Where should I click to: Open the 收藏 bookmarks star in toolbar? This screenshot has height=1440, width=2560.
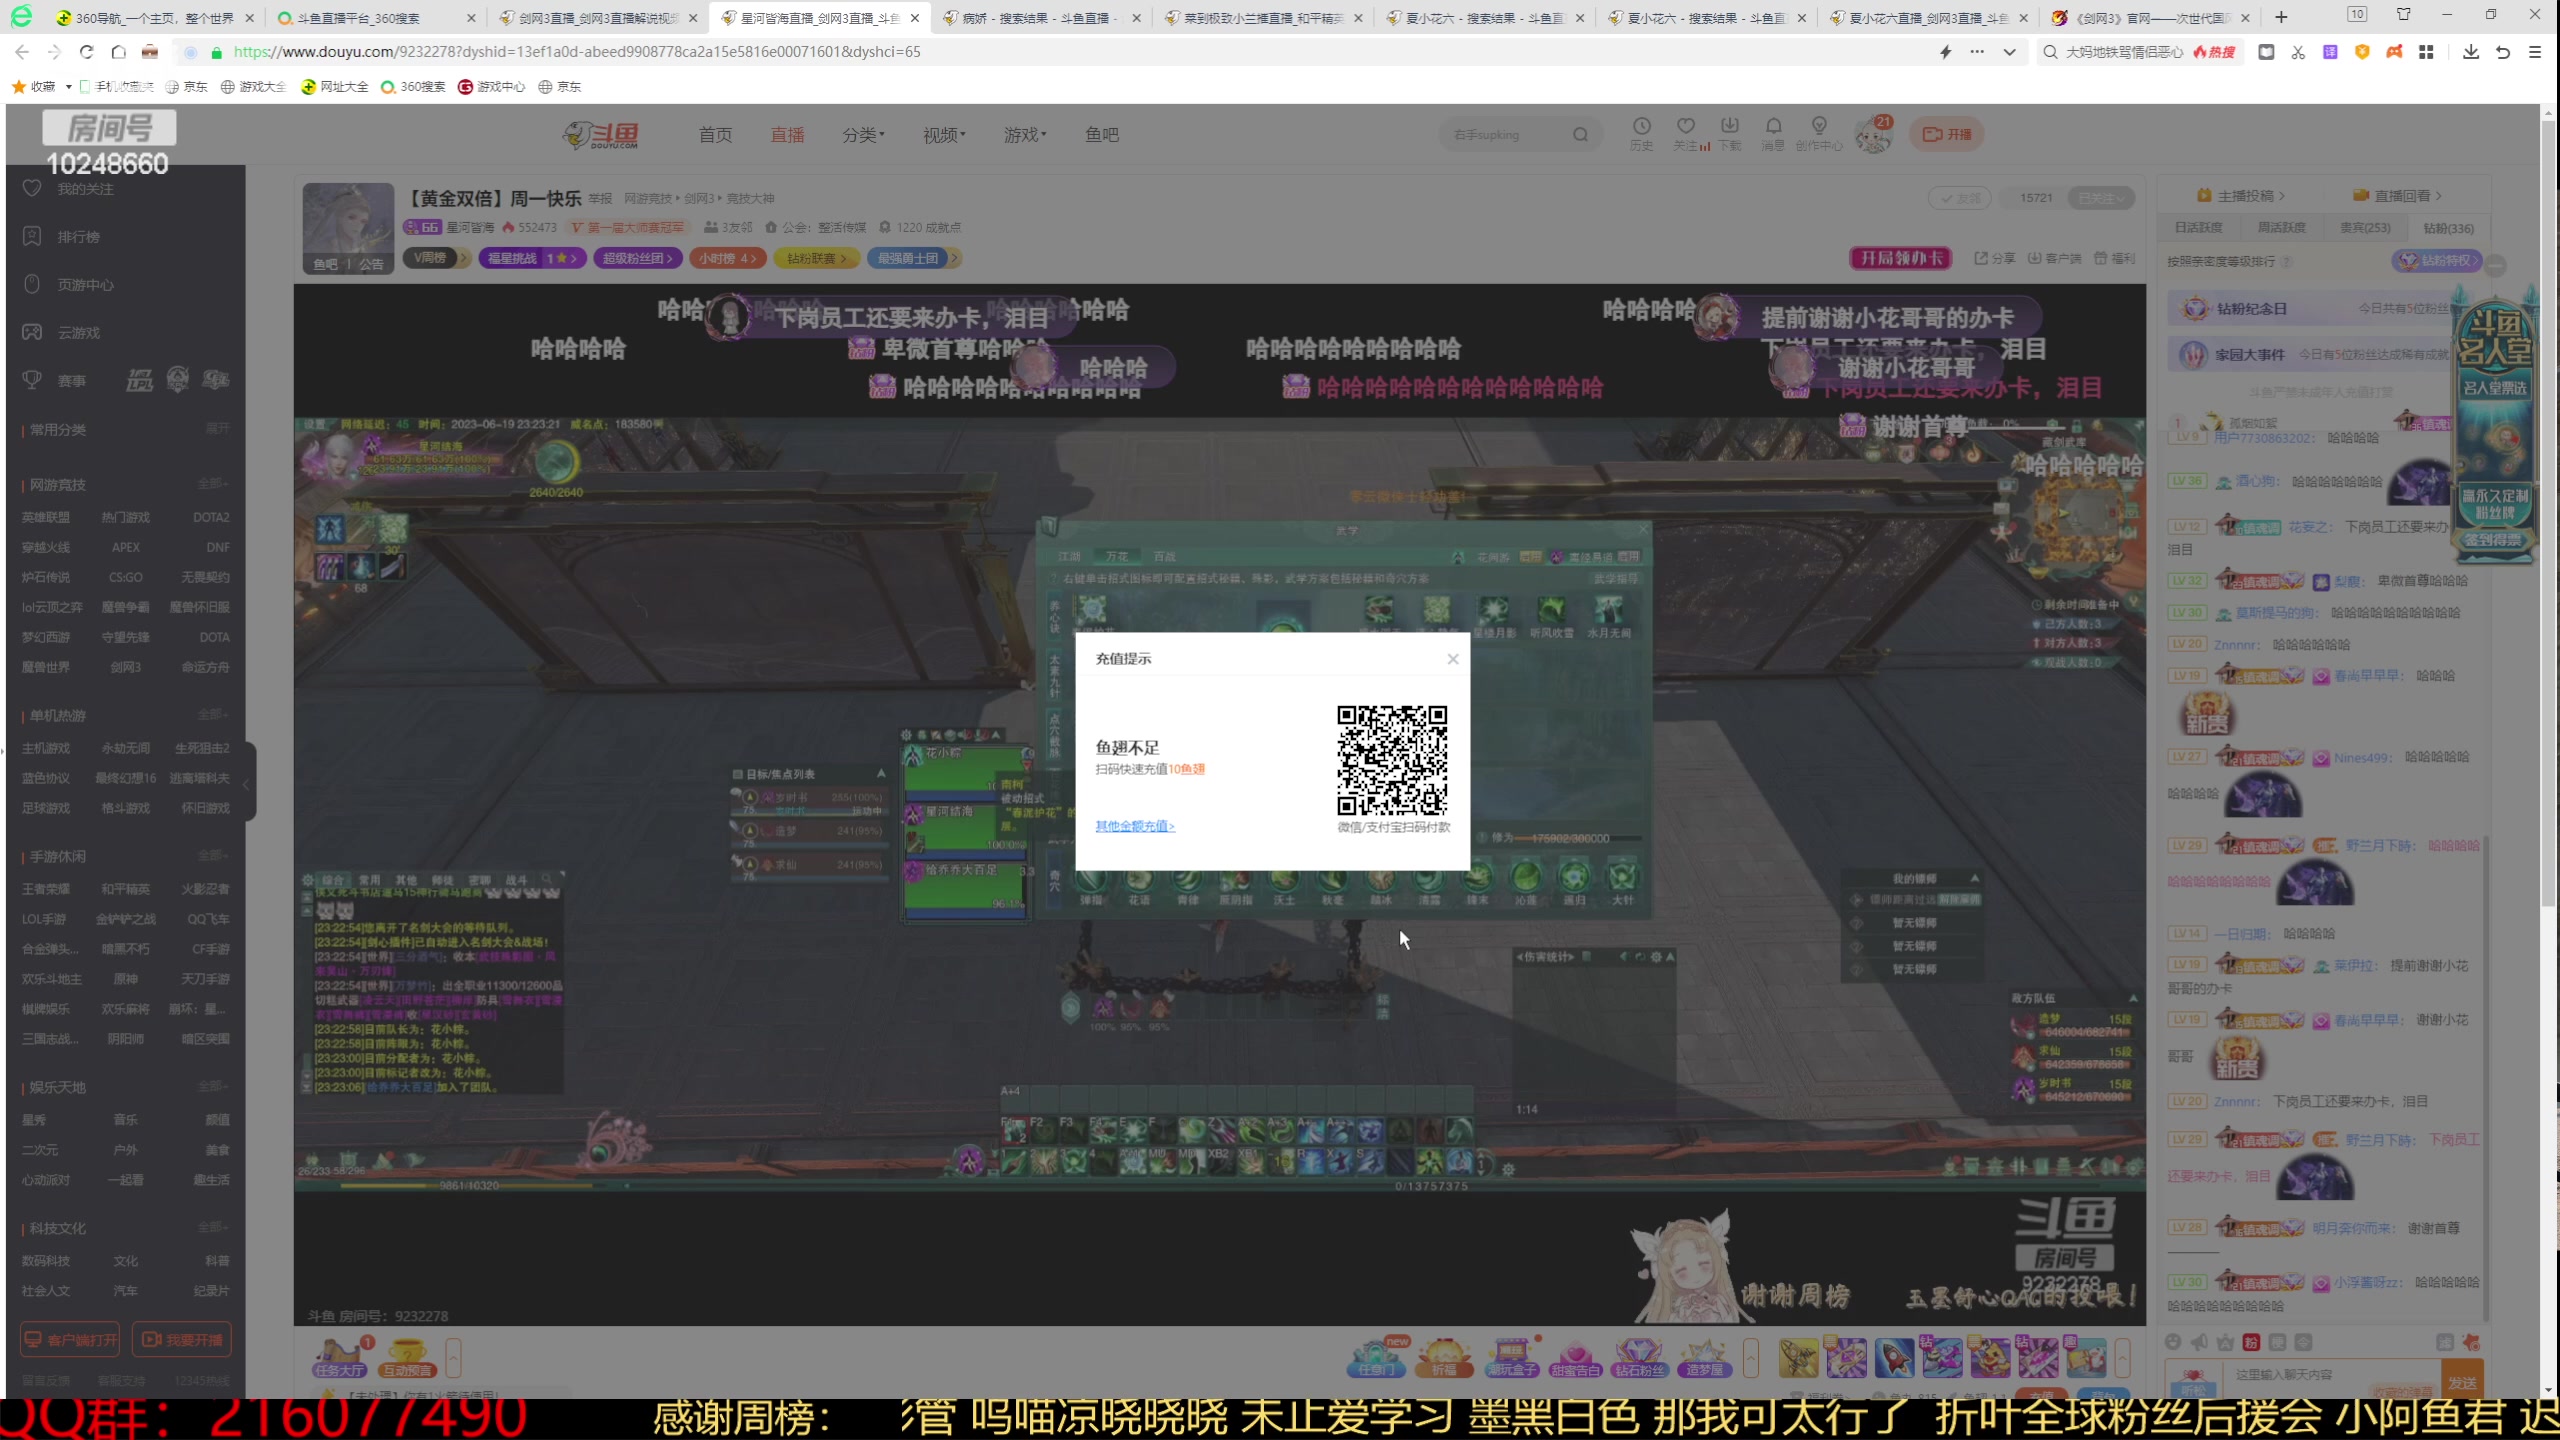point(34,87)
